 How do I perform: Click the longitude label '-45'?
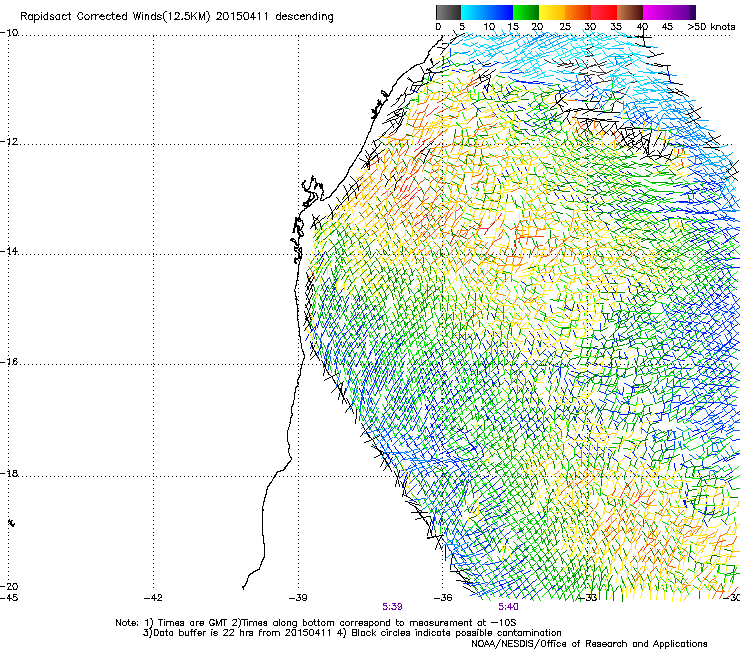pos(9,598)
